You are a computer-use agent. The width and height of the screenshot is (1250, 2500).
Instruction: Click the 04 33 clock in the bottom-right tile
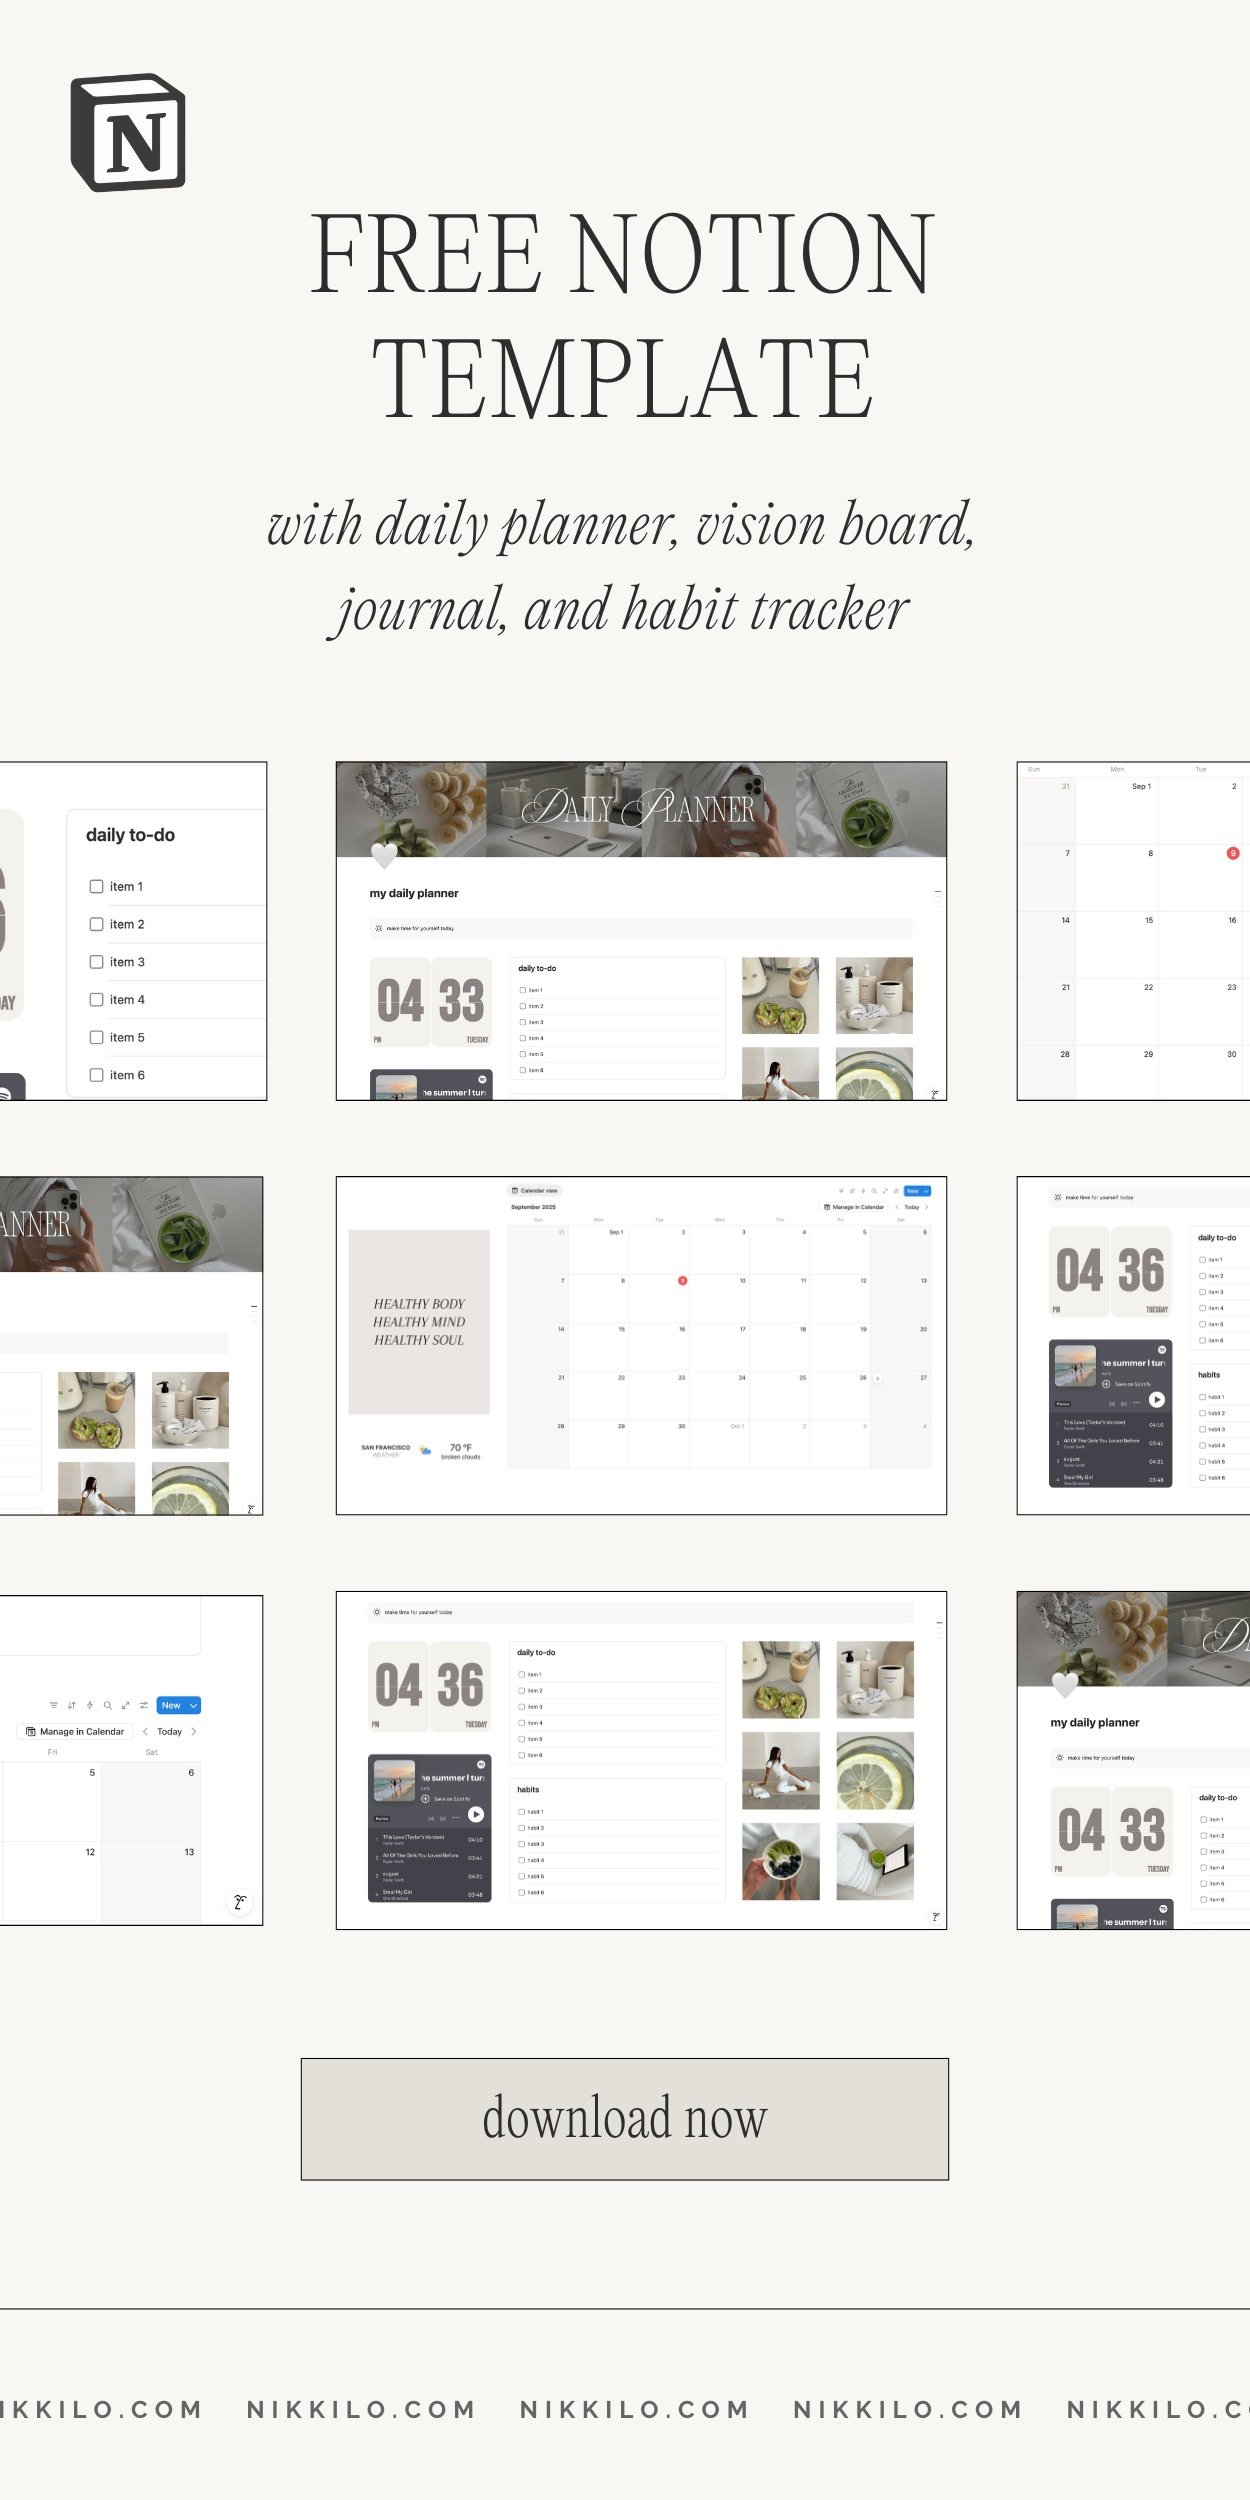pos(1112,1831)
